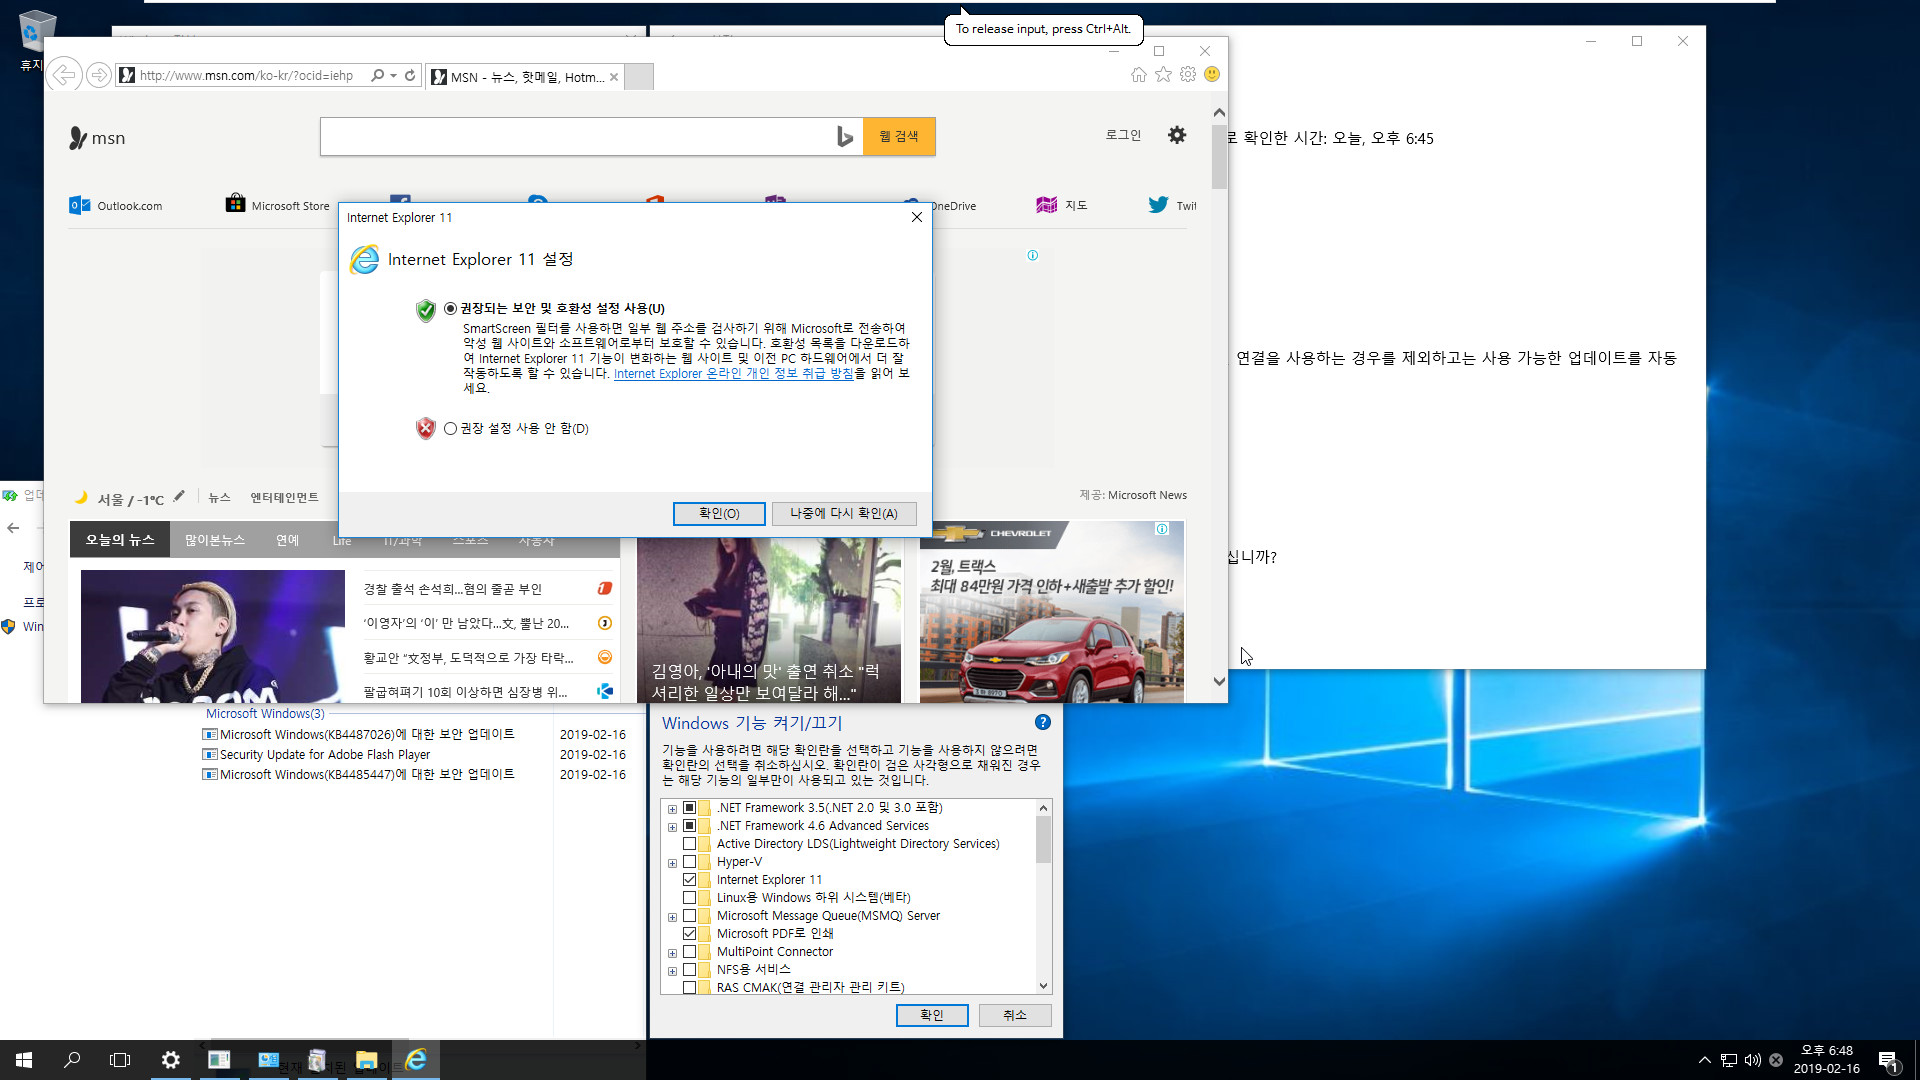Open IE home page icon

1139,74
